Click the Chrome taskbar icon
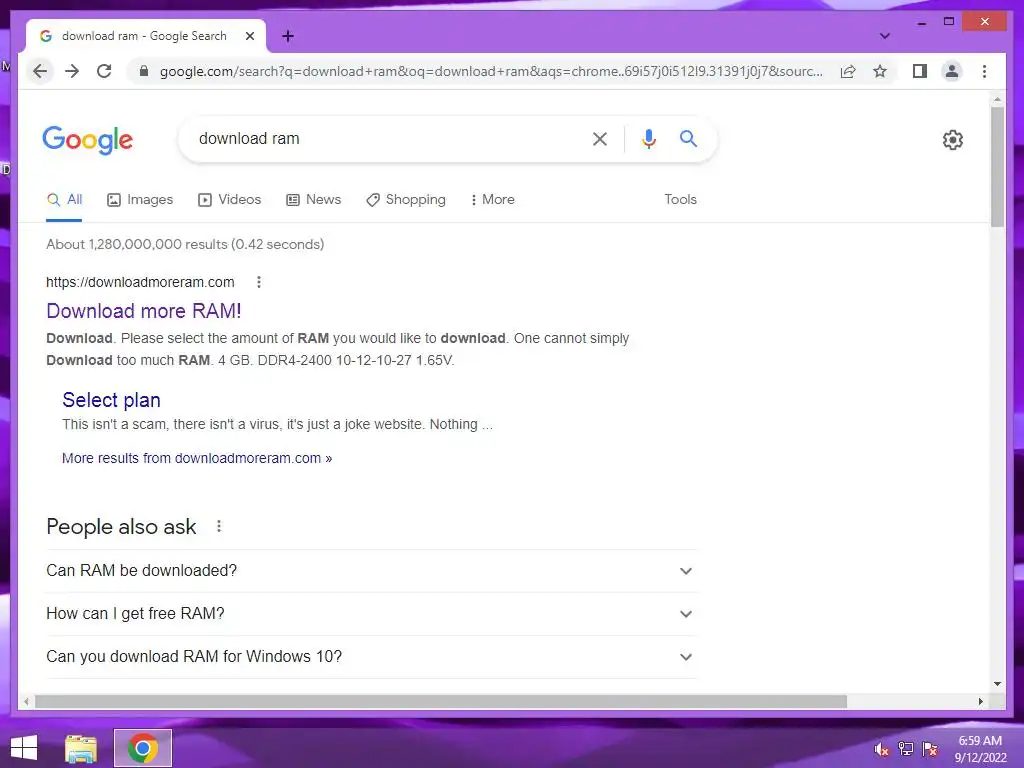 (x=143, y=748)
